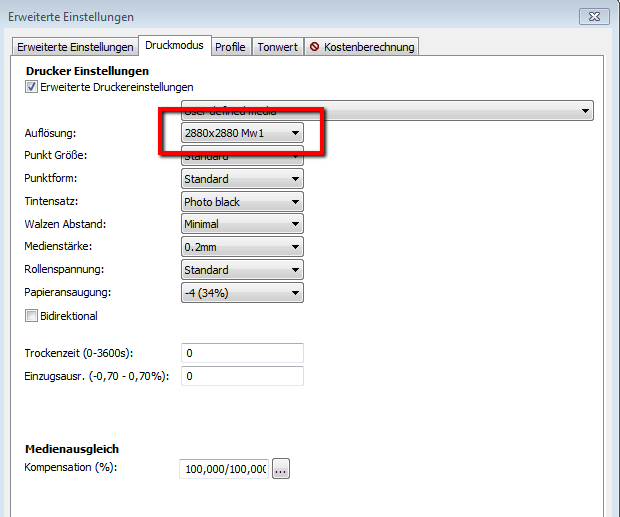
Task: Click the Kompensation percentage field
Action: tap(224, 469)
